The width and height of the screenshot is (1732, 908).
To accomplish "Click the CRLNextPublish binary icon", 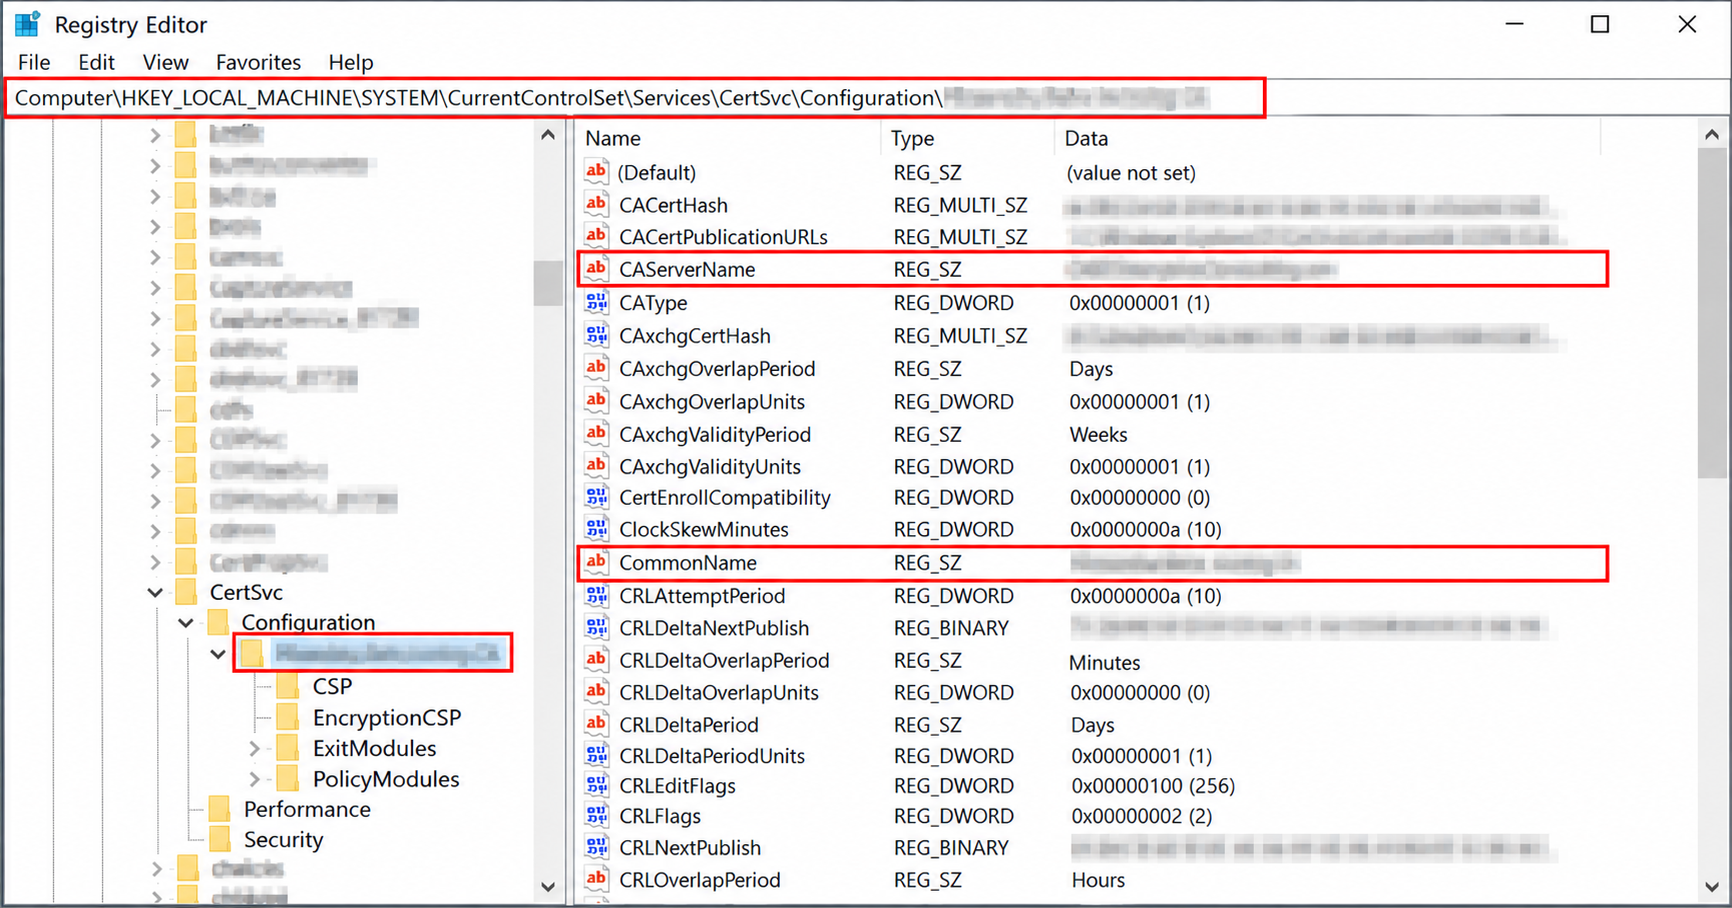I will click(x=597, y=847).
